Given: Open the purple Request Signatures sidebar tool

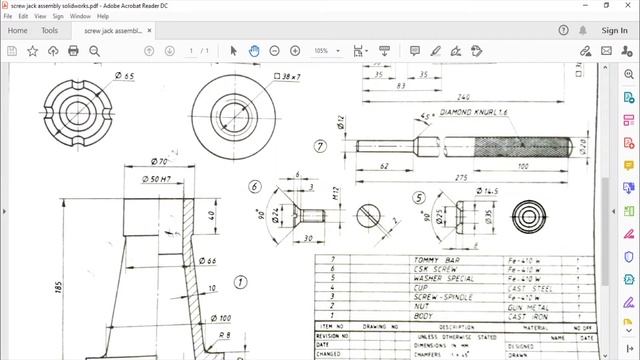Looking at the screenshot, I should [x=629, y=302].
